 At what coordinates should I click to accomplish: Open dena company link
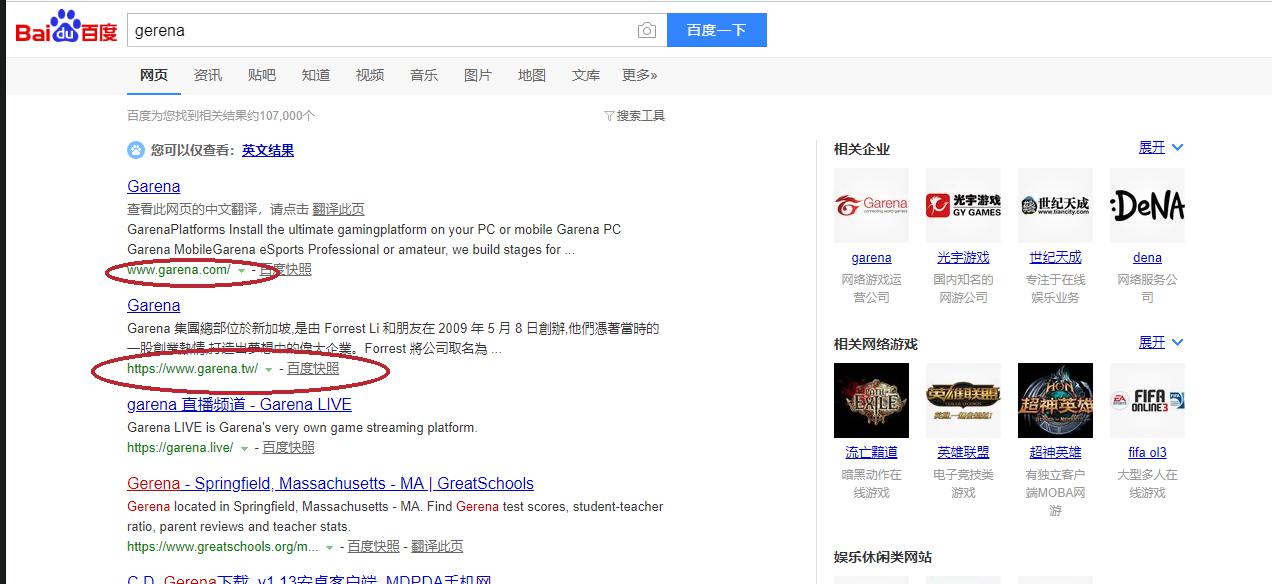point(1147,258)
